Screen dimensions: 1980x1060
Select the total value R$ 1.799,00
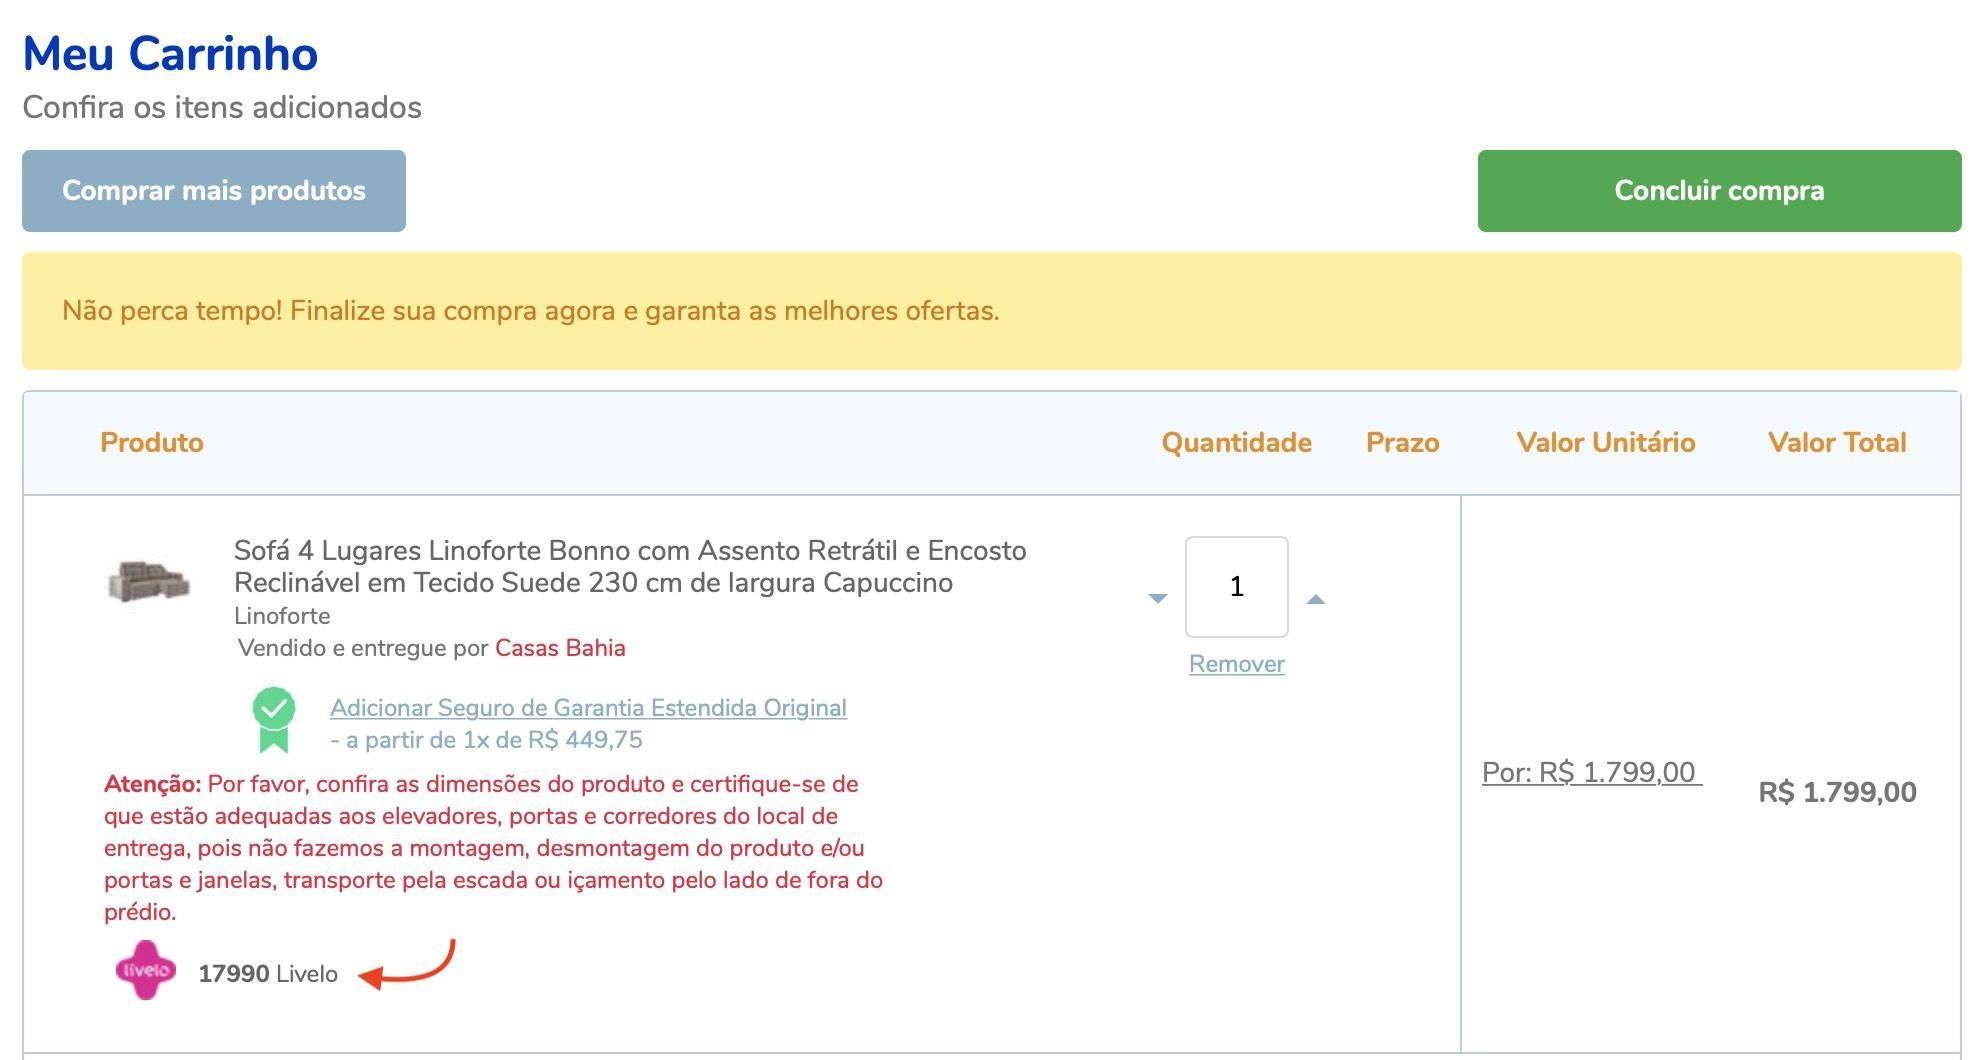tap(1838, 793)
